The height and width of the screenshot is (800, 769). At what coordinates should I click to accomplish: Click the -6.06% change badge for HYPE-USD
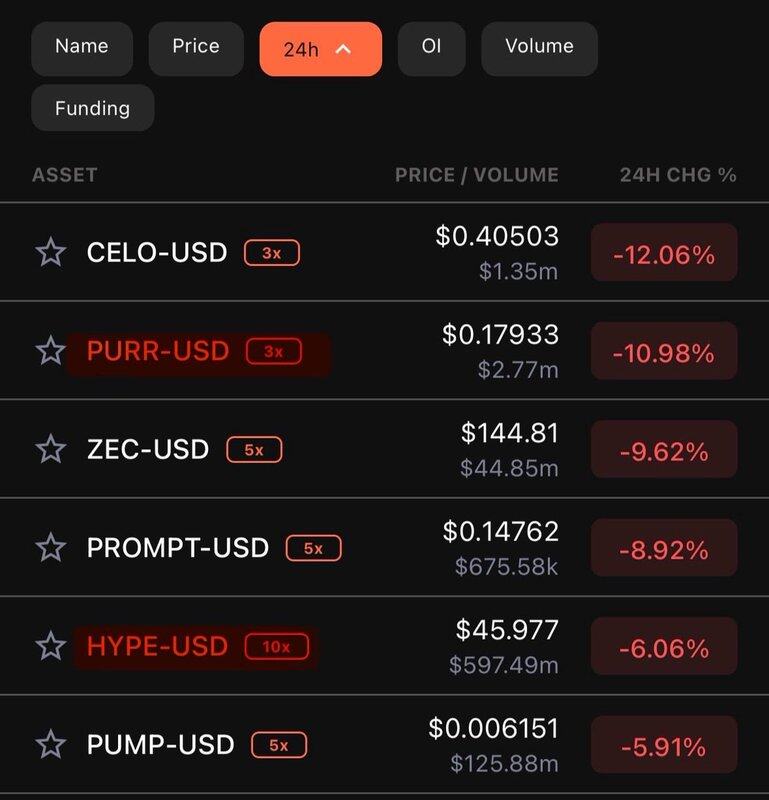664,647
